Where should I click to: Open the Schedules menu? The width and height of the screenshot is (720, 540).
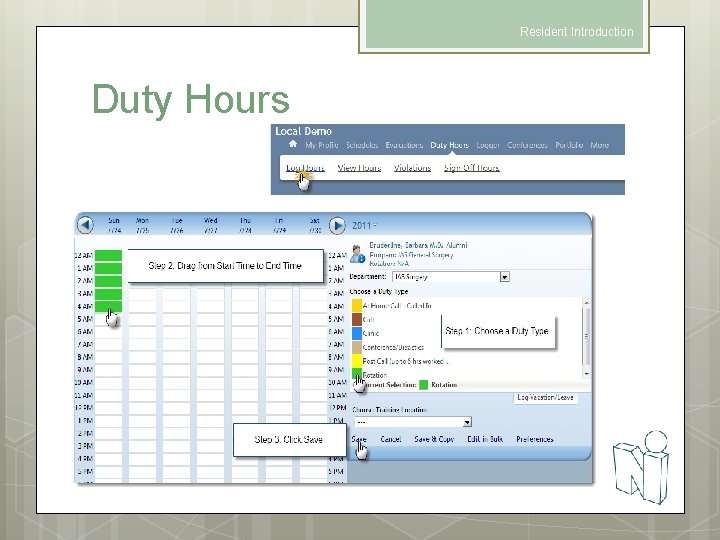pyautogui.click(x=362, y=145)
